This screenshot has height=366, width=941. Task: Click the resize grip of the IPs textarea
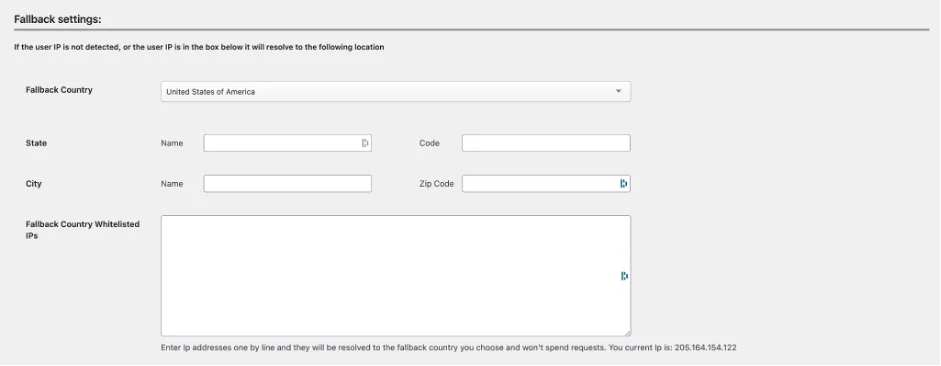click(627, 333)
